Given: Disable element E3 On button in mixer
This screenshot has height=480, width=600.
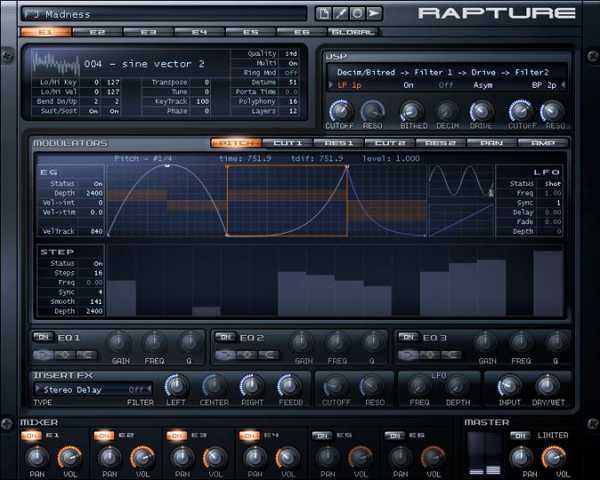Looking at the screenshot, I should click(x=176, y=436).
